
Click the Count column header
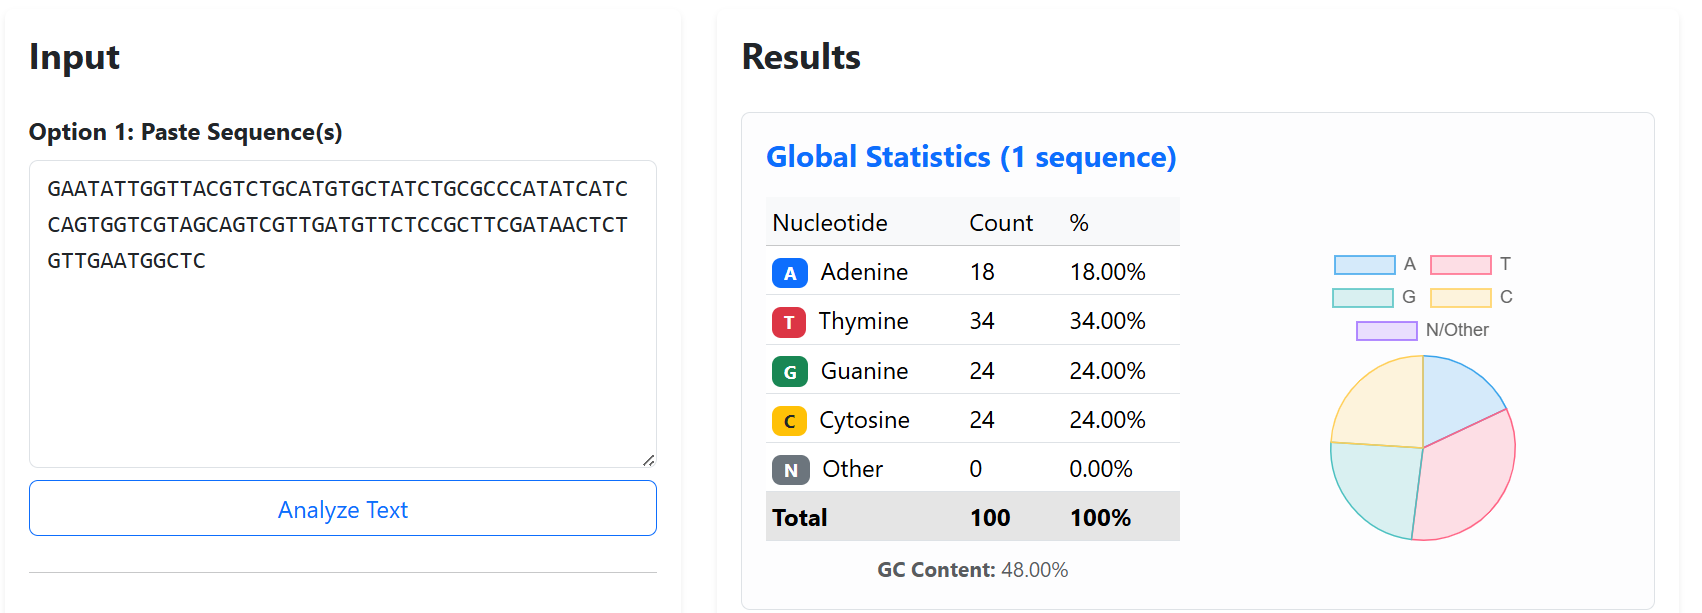point(1001,223)
